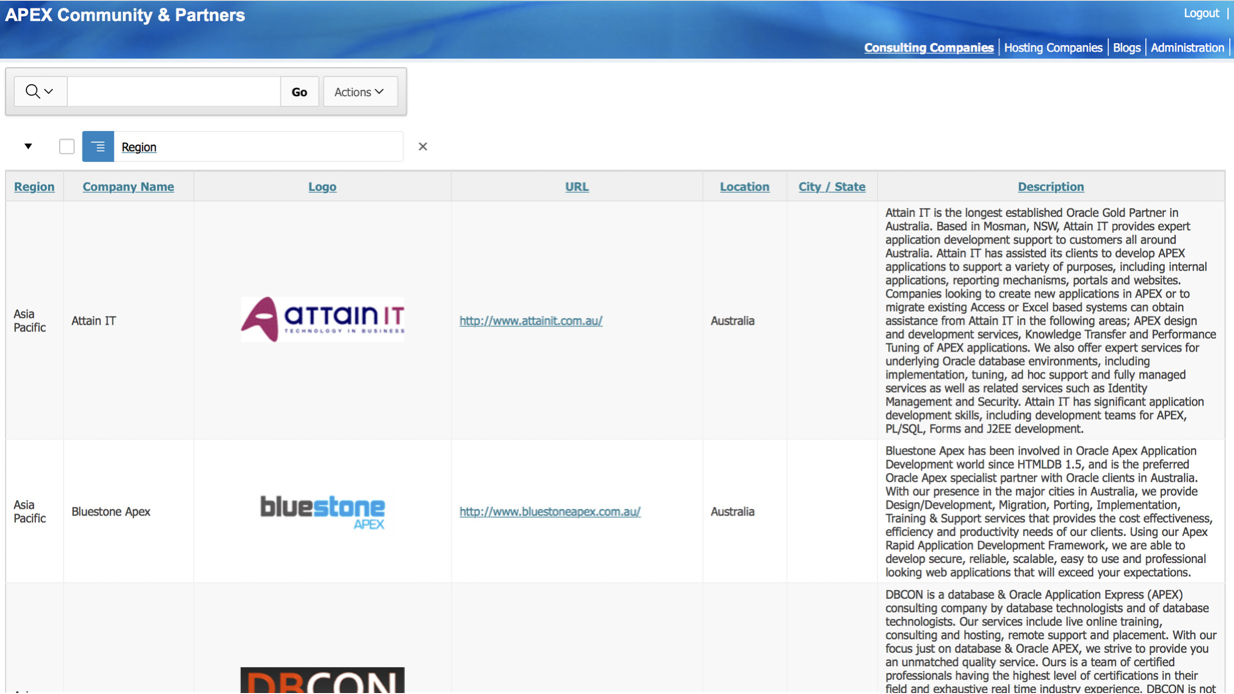The width and height of the screenshot is (1234, 694).
Task: Click the Location column header
Action: click(x=745, y=187)
